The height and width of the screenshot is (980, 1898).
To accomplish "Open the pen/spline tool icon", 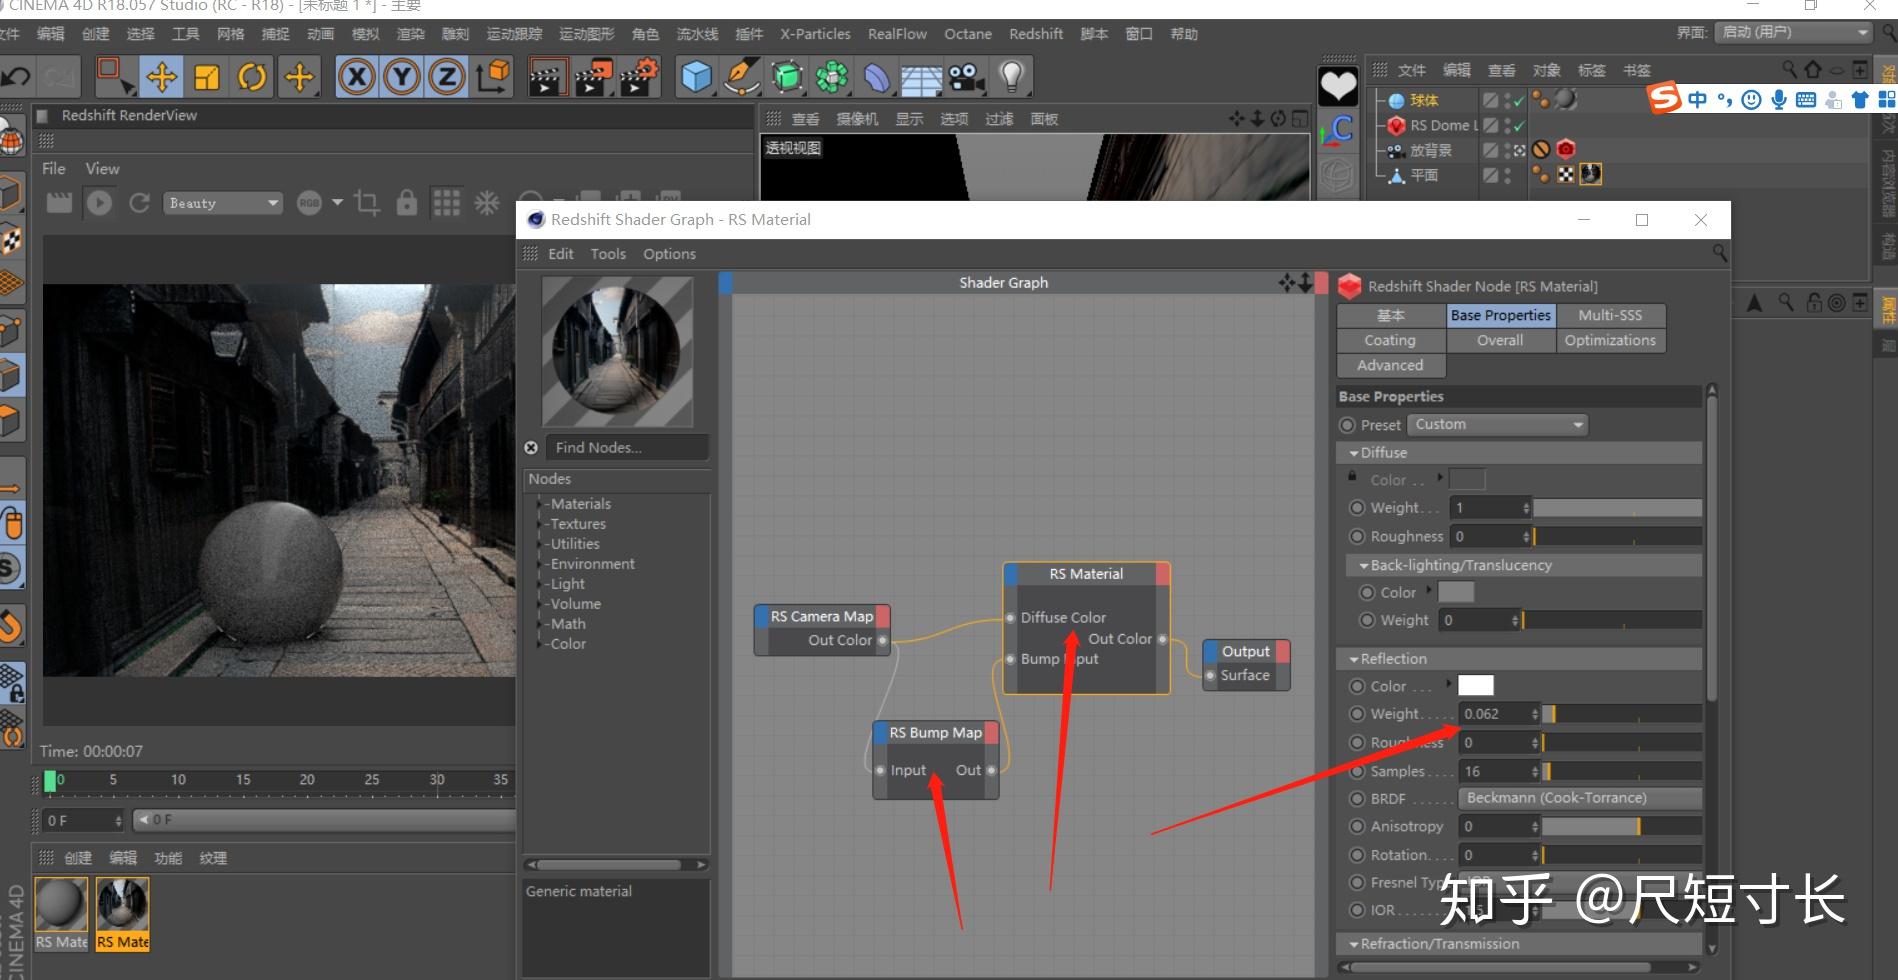I will pos(740,76).
